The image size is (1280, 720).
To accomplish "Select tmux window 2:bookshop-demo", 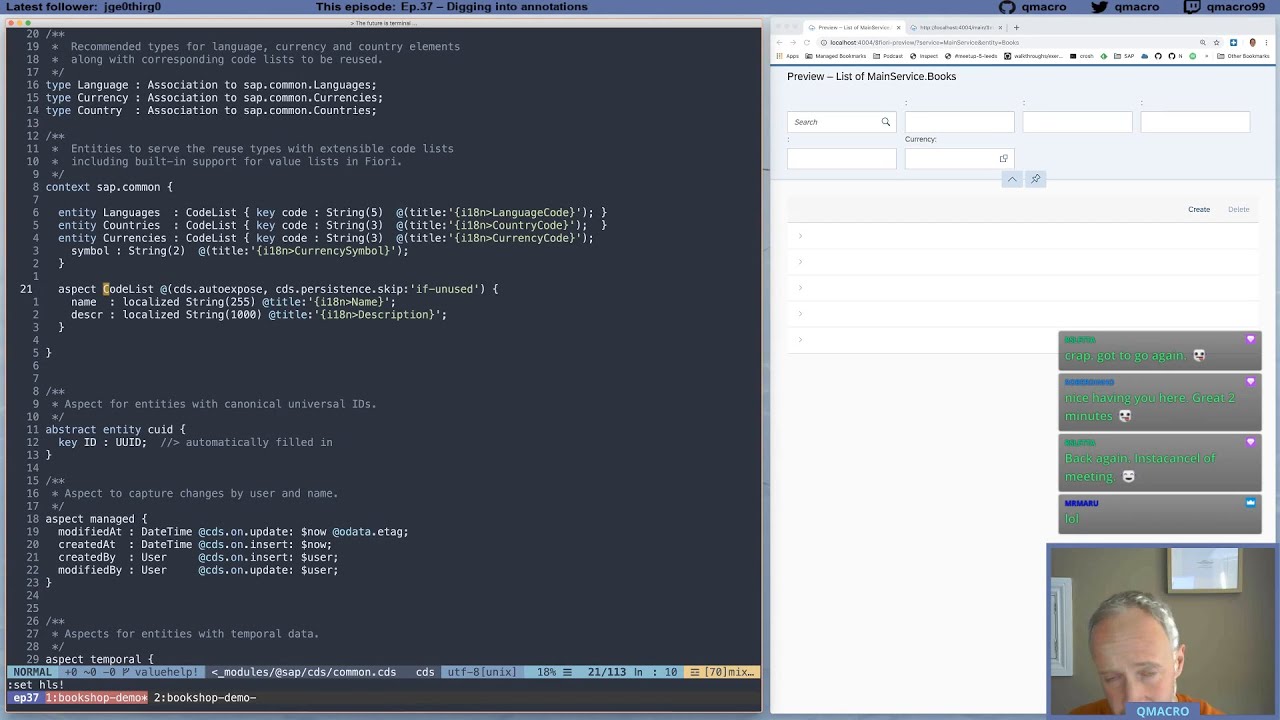I will (204, 697).
